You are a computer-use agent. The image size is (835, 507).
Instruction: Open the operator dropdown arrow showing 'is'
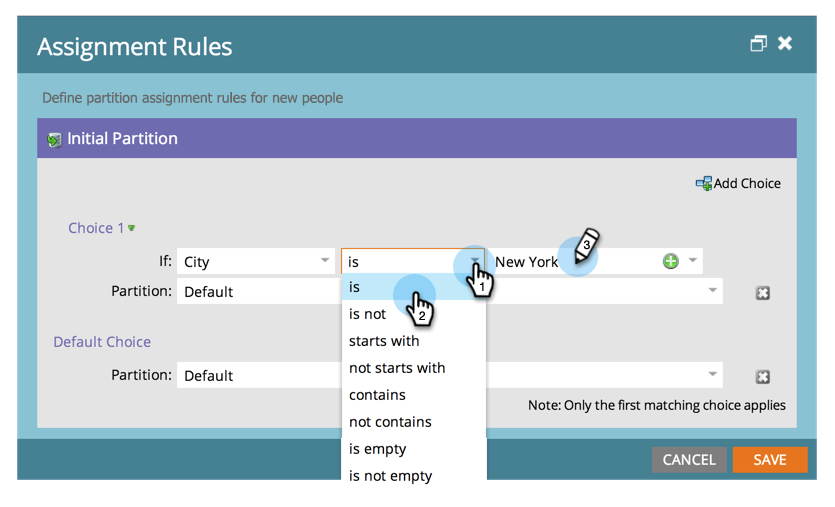[x=474, y=260]
